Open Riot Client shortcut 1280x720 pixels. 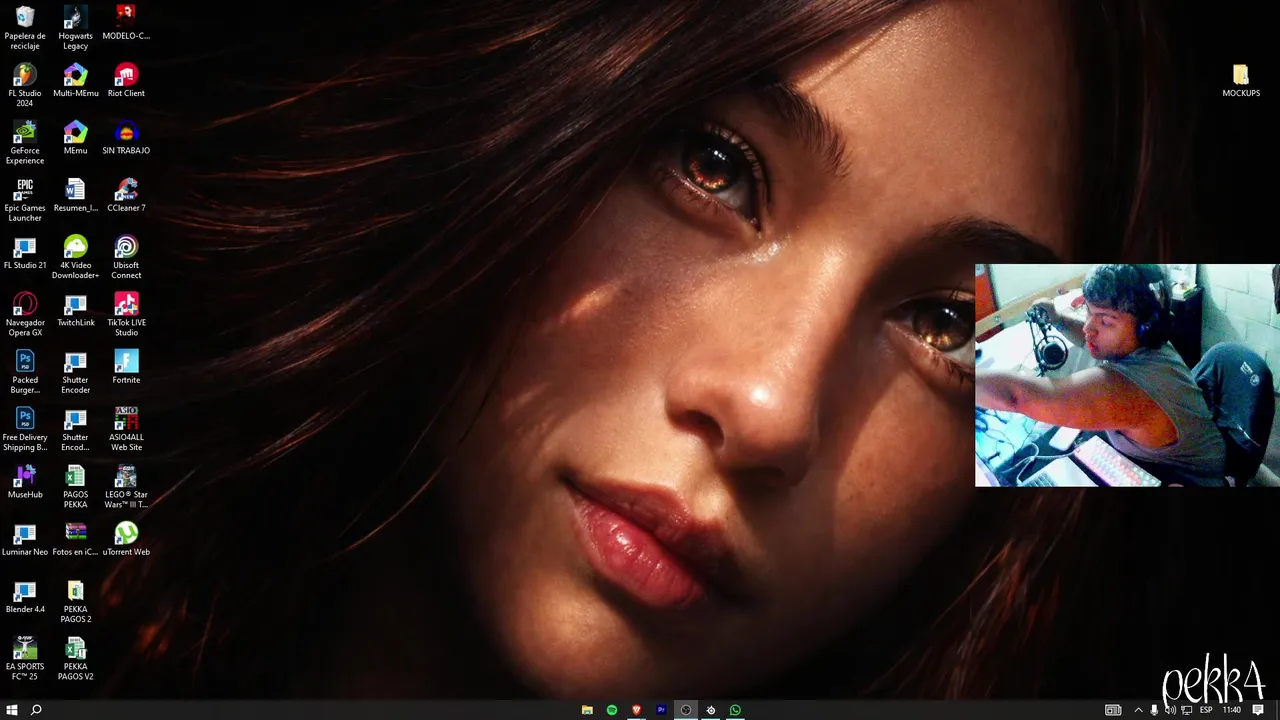(126, 80)
